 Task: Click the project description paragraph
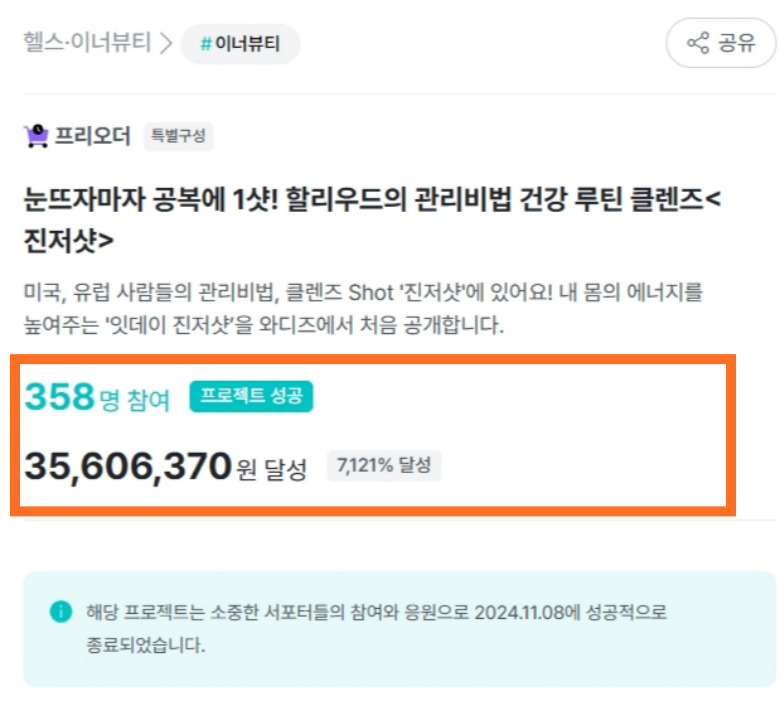[x=364, y=308]
